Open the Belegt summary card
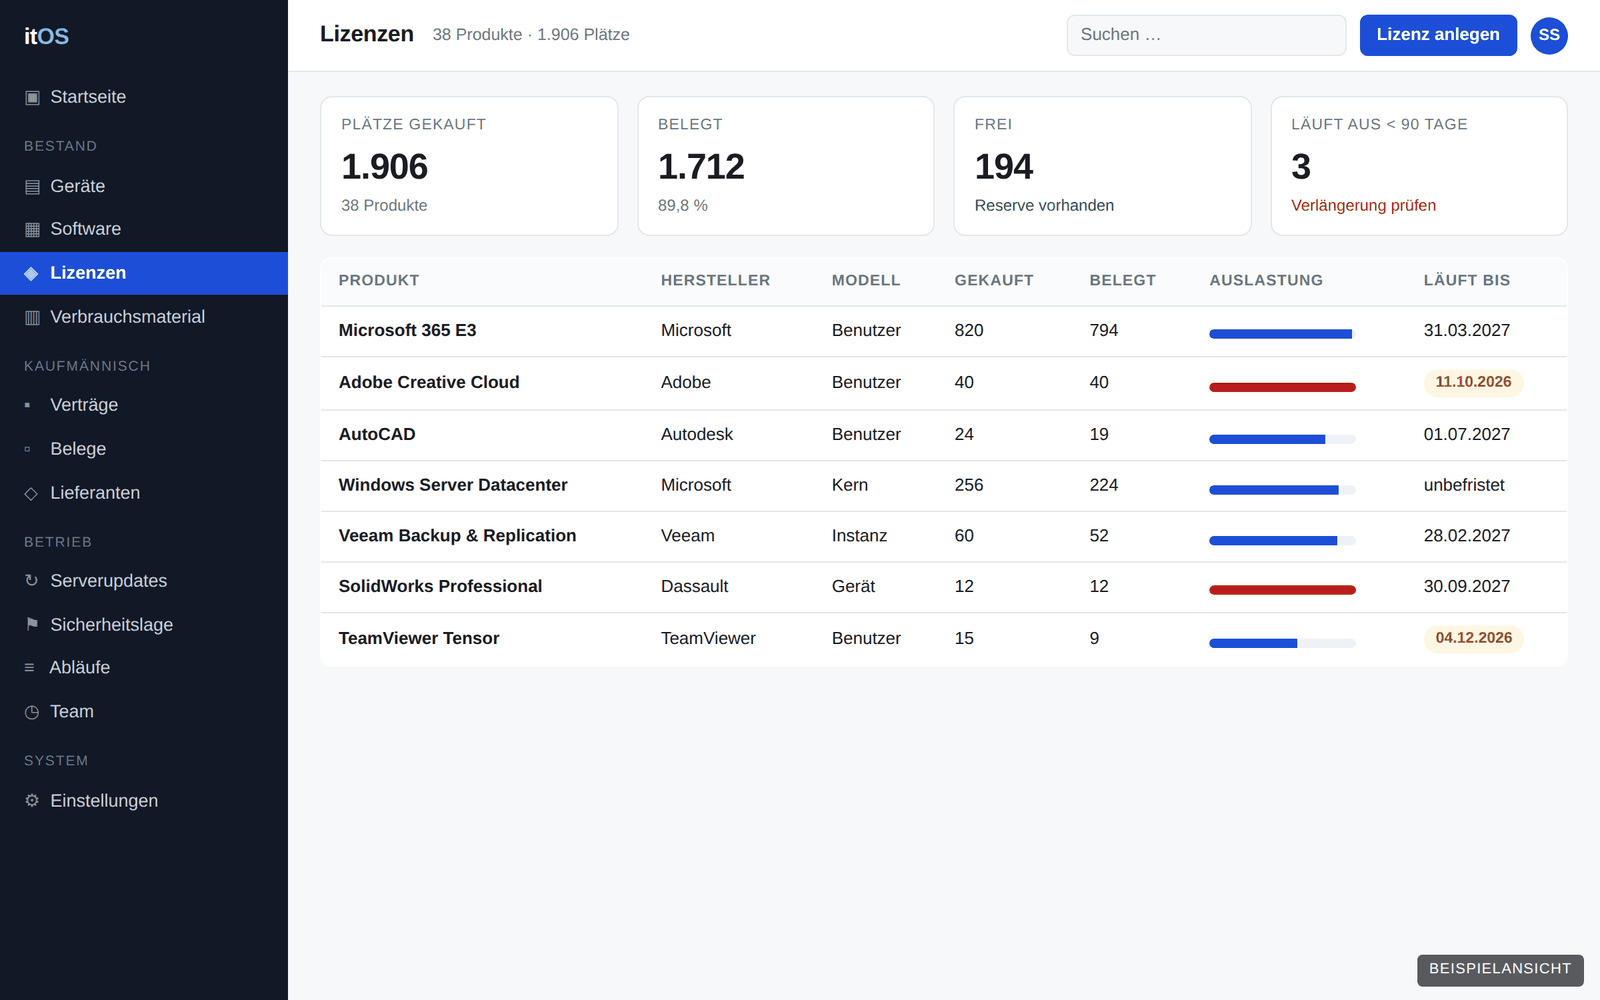 coord(786,166)
